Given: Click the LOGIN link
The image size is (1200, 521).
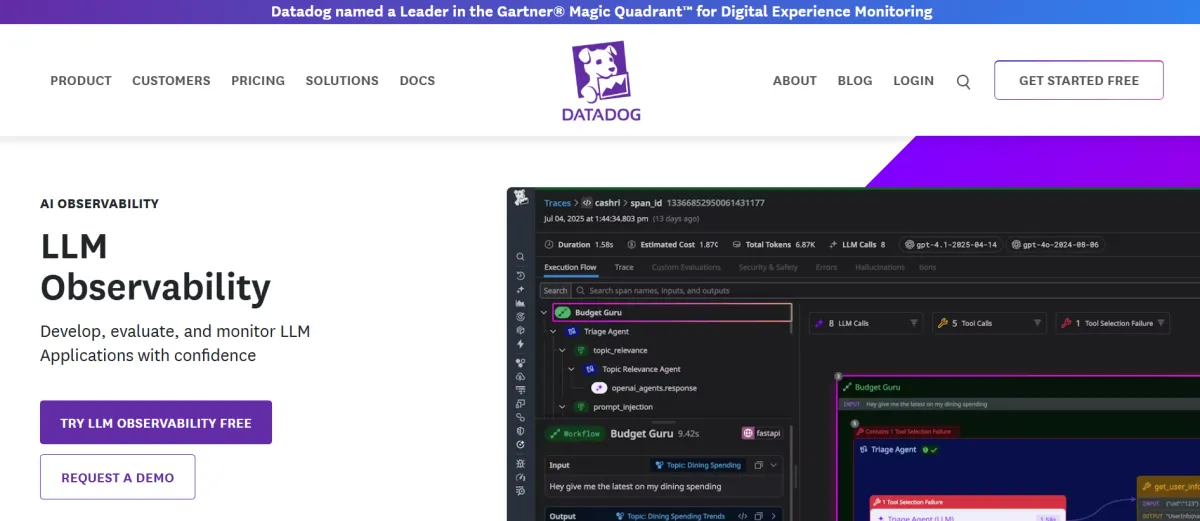Looking at the screenshot, I should [913, 81].
